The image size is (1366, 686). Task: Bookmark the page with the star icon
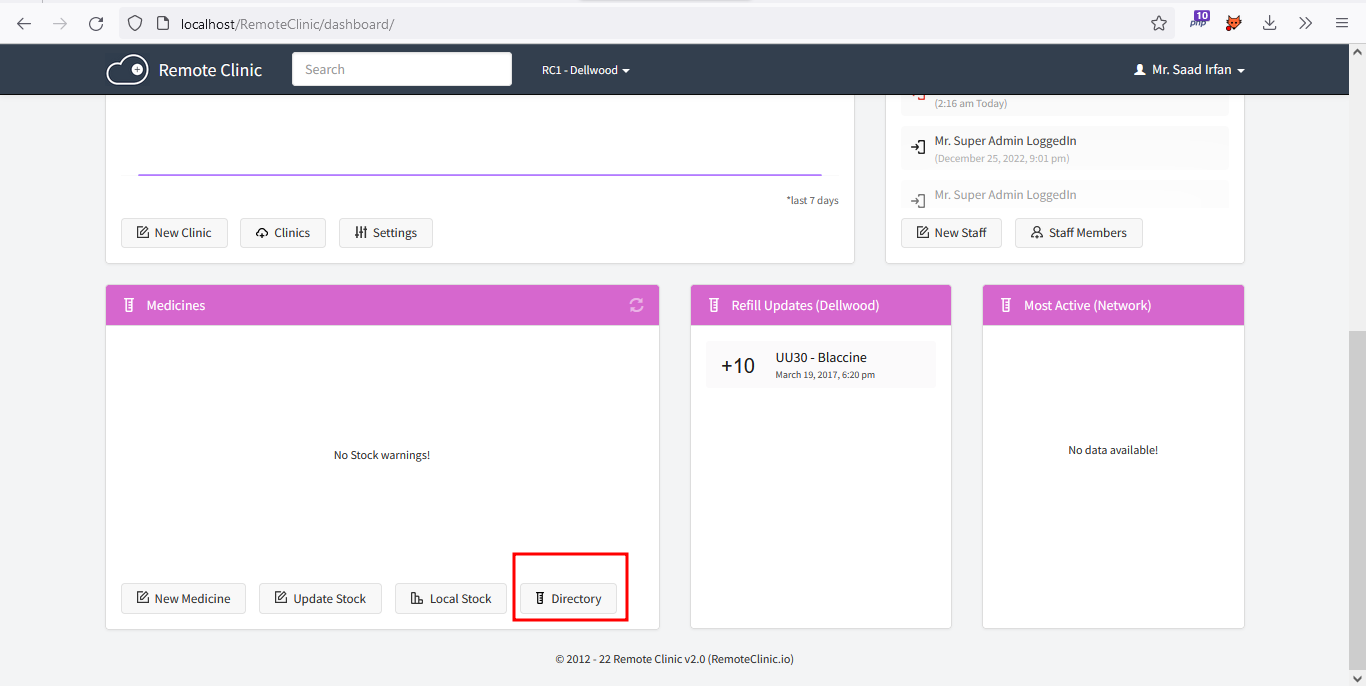tap(1159, 23)
